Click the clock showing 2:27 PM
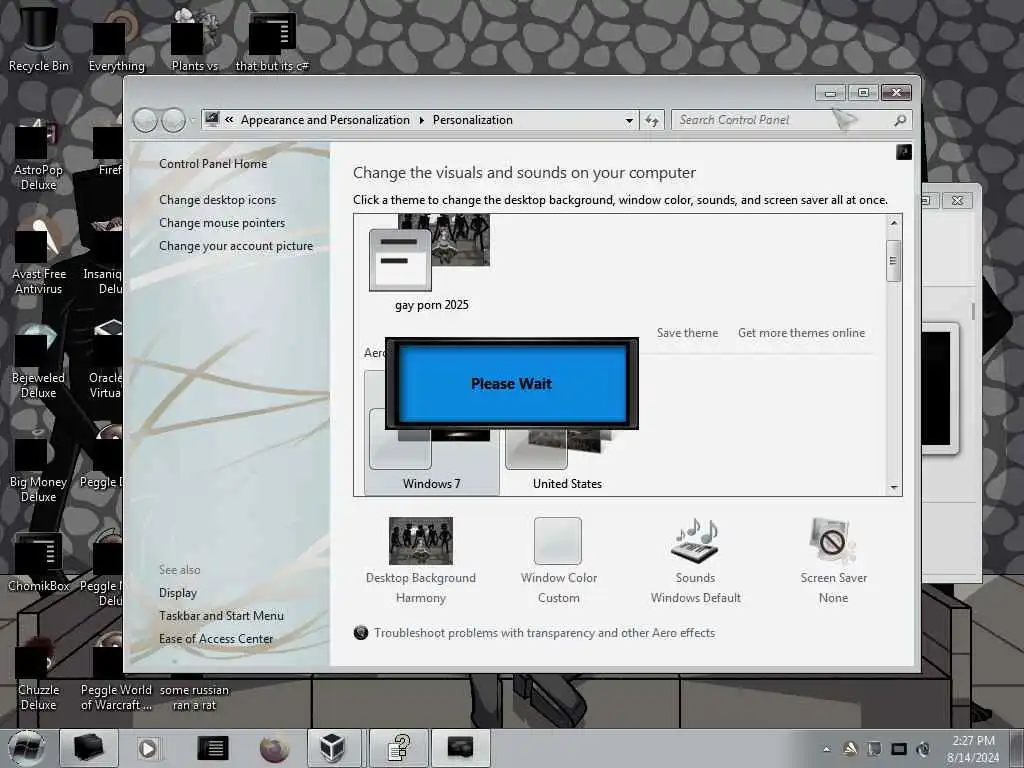The height and width of the screenshot is (768, 1024). pyautogui.click(x=972, y=749)
